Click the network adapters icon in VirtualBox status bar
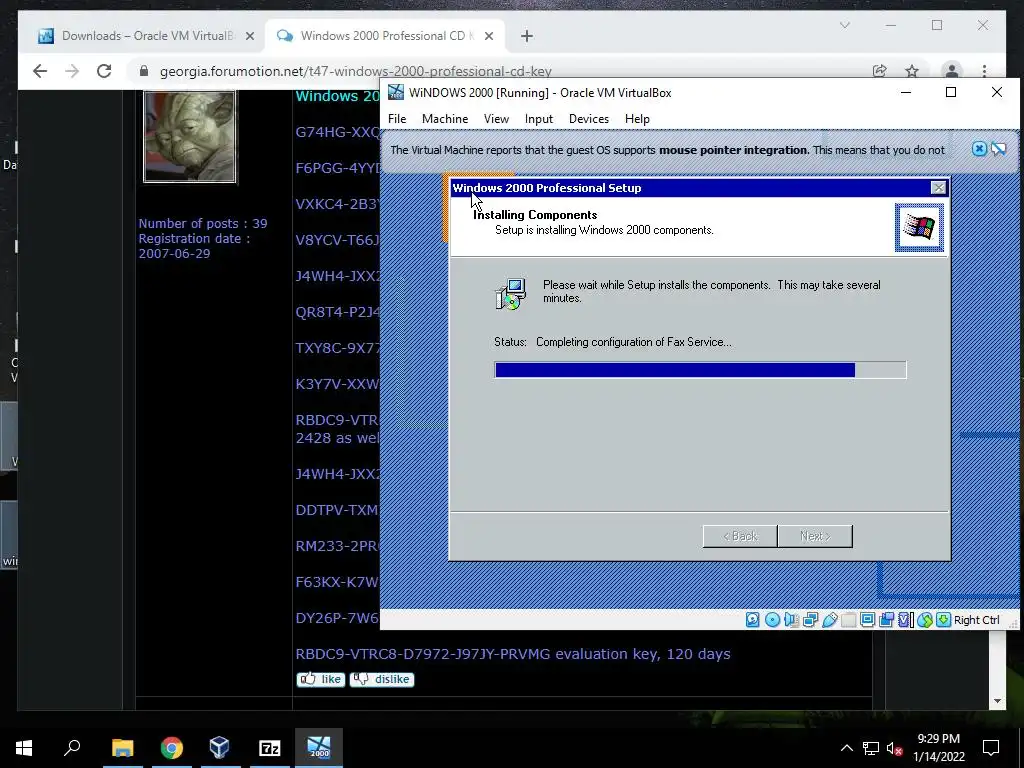The width and height of the screenshot is (1024, 768). pyautogui.click(x=810, y=620)
